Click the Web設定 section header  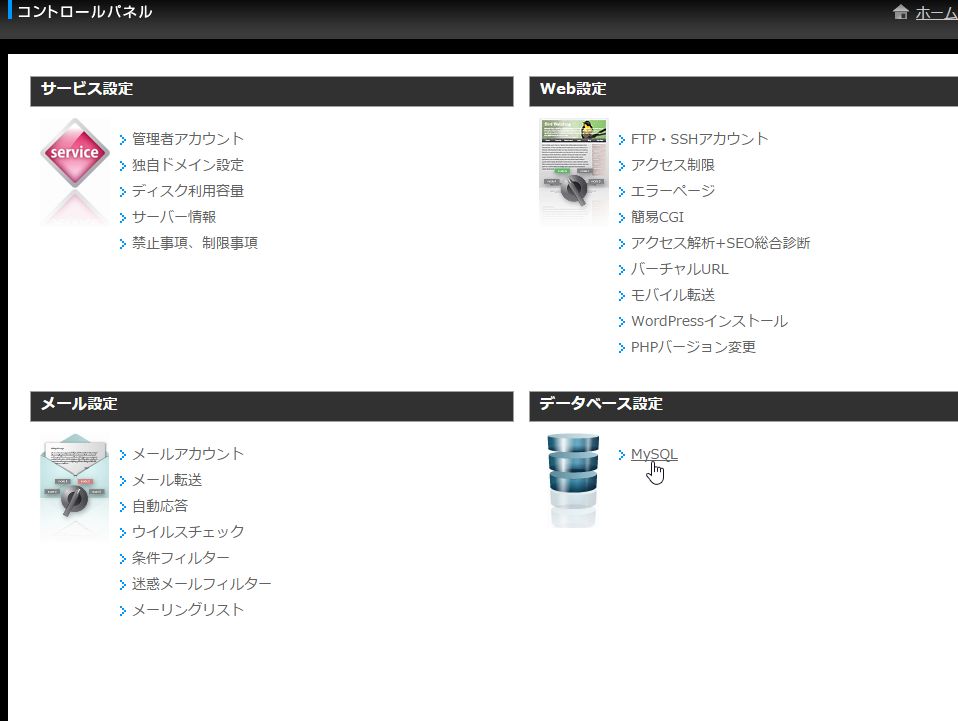[x=744, y=91]
